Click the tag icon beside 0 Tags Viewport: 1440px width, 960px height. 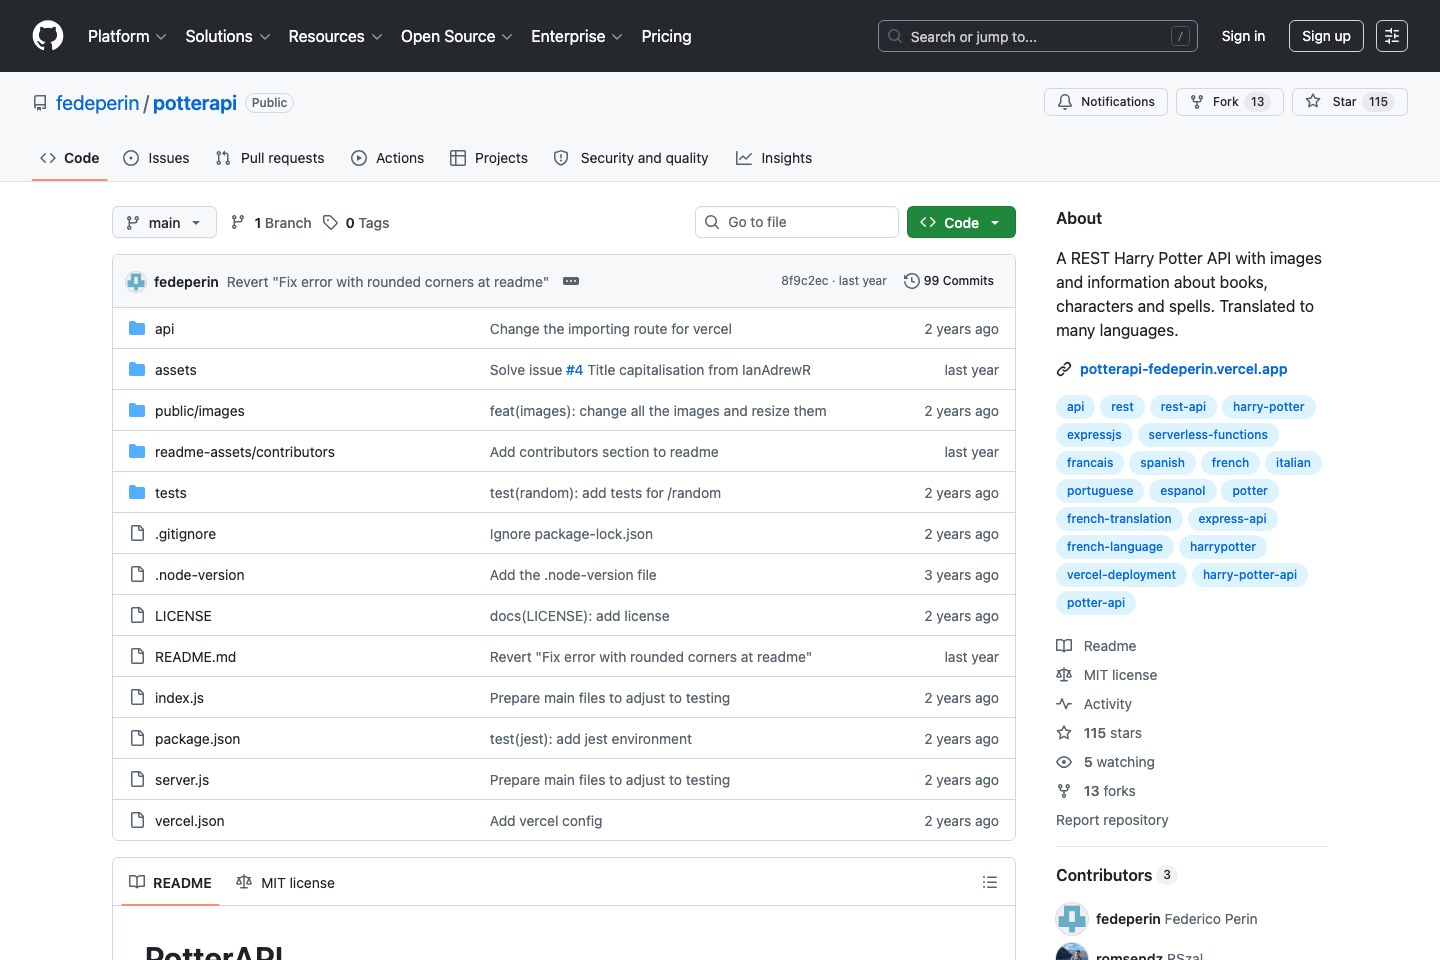click(330, 222)
